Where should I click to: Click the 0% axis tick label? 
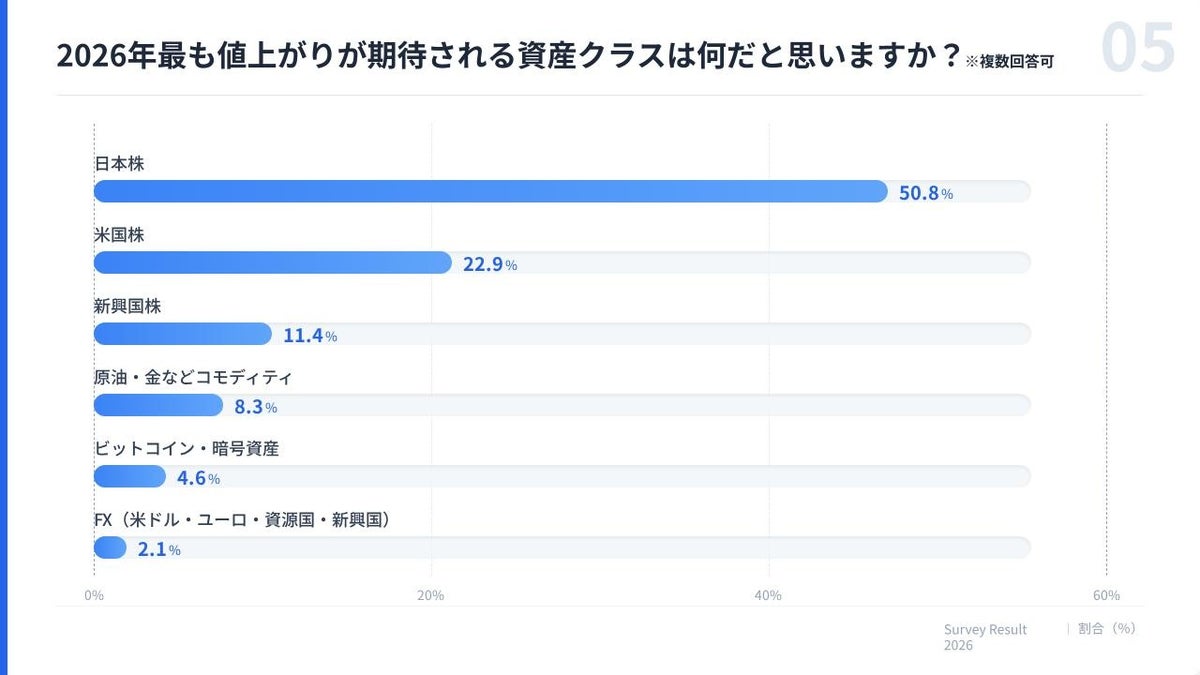(x=94, y=596)
